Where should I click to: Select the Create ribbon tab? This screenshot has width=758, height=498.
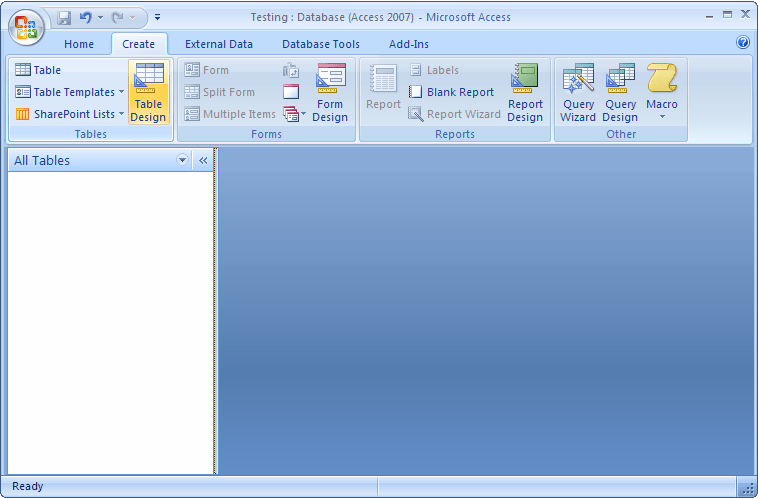click(139, 44)
